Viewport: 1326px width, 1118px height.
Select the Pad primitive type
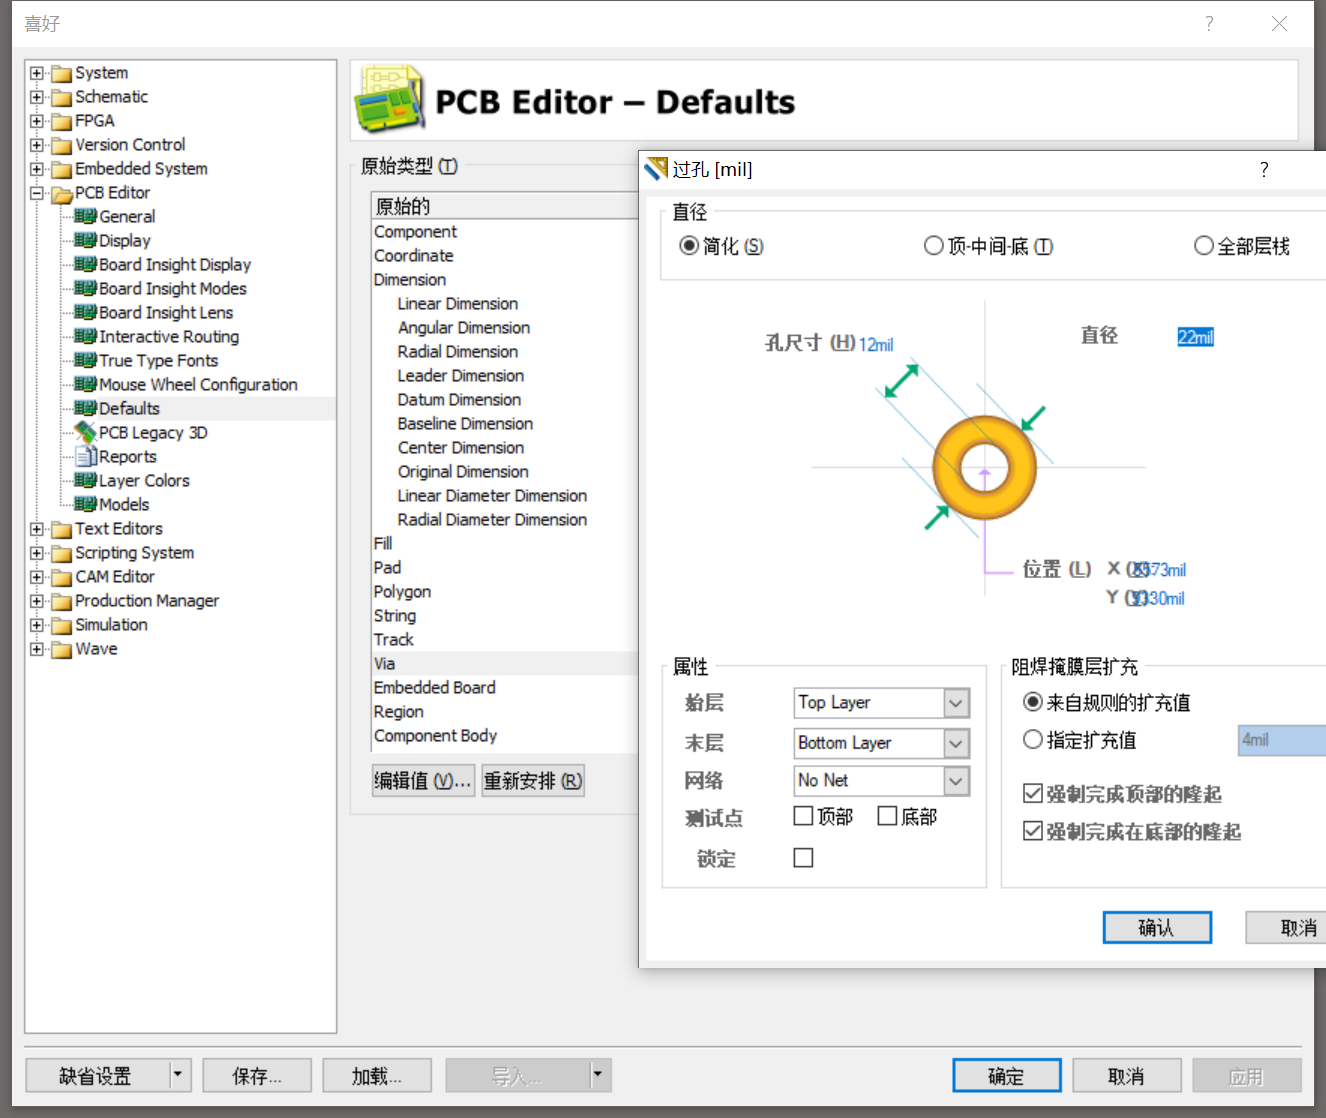click(x=387, y=567)
